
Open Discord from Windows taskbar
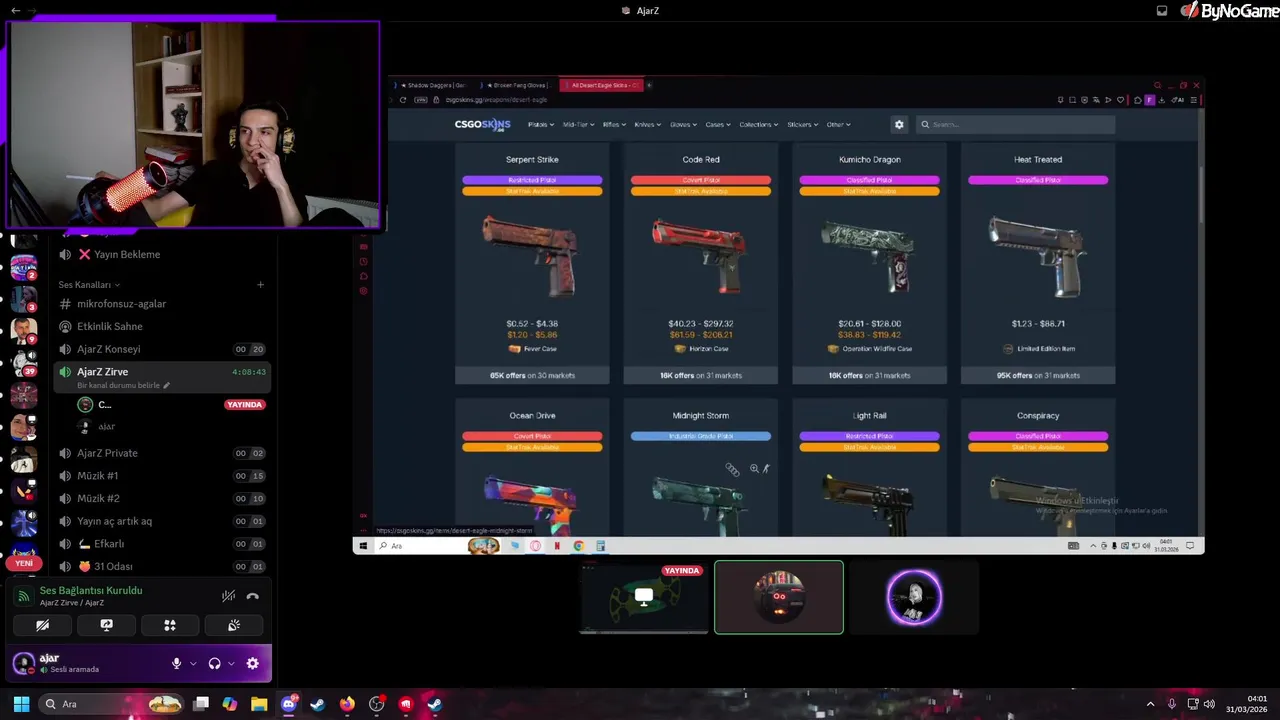point(289,704)
